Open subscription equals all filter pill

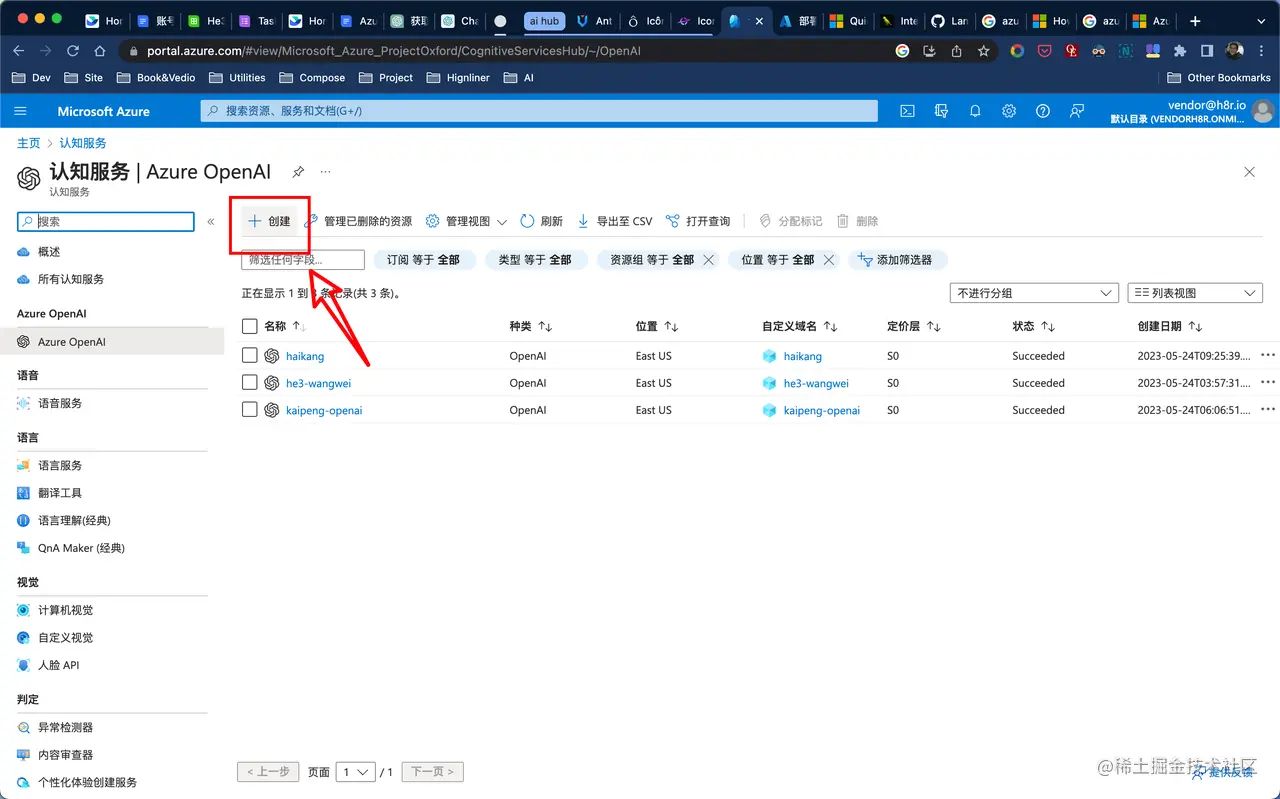coord(424,260)
